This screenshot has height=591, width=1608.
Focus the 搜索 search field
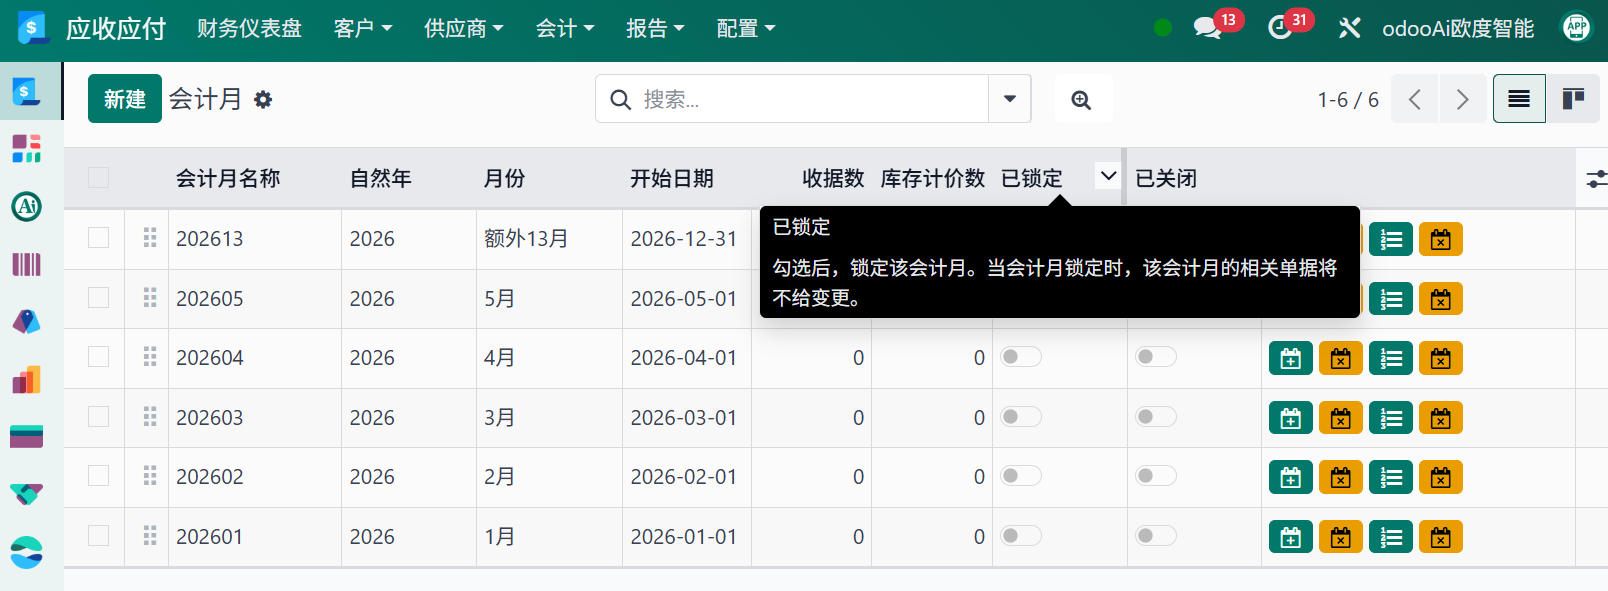(812, 99)
